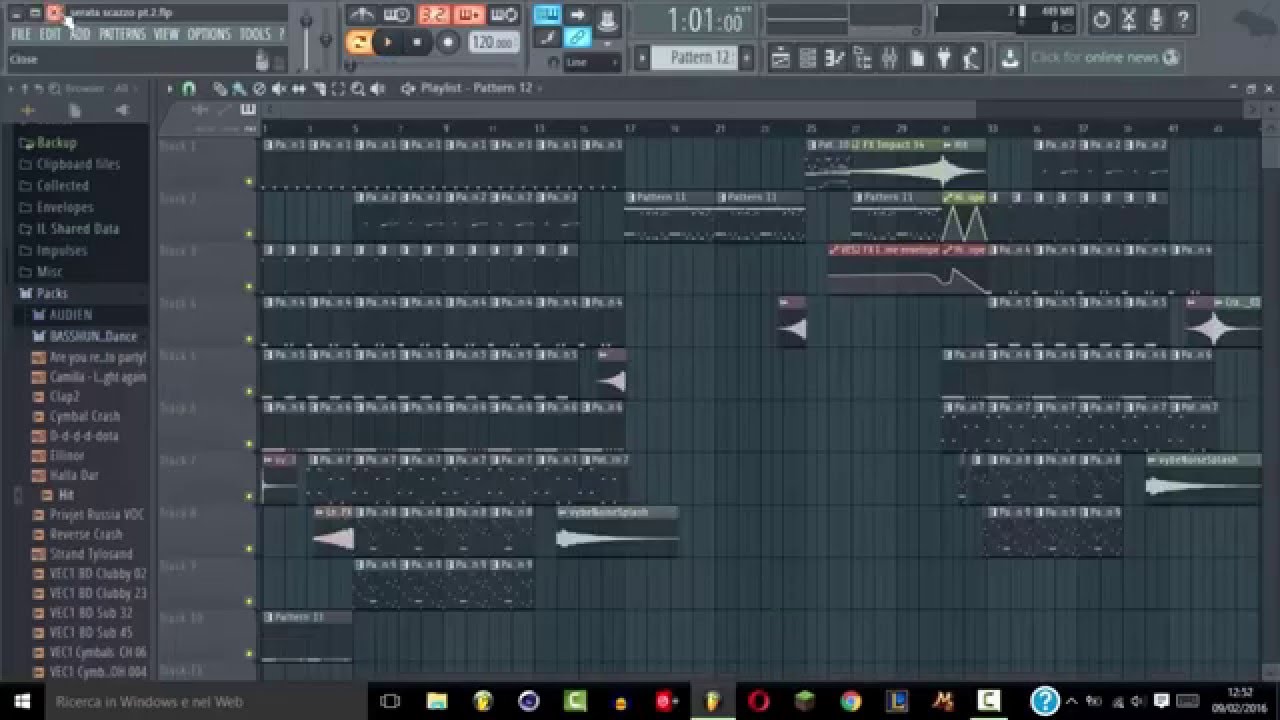Click the speaker icon in Browser tabs
This screenshot has height=720, width=1280.
(x=122, y=110)
